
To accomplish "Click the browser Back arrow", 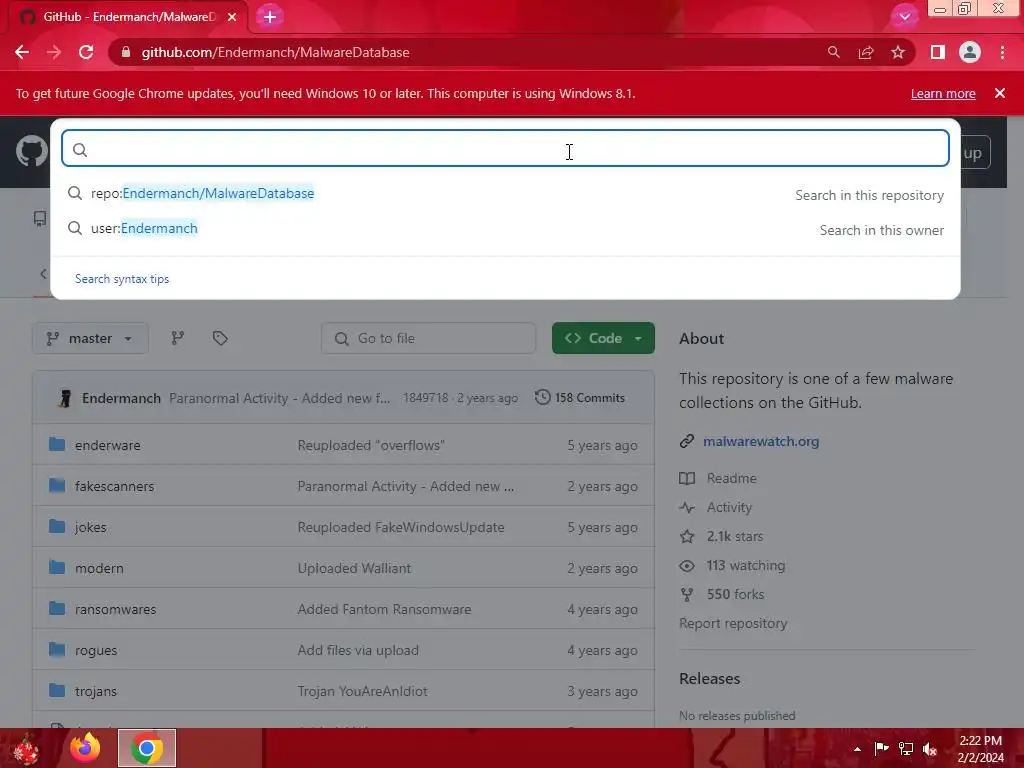I will pos(22,52).
